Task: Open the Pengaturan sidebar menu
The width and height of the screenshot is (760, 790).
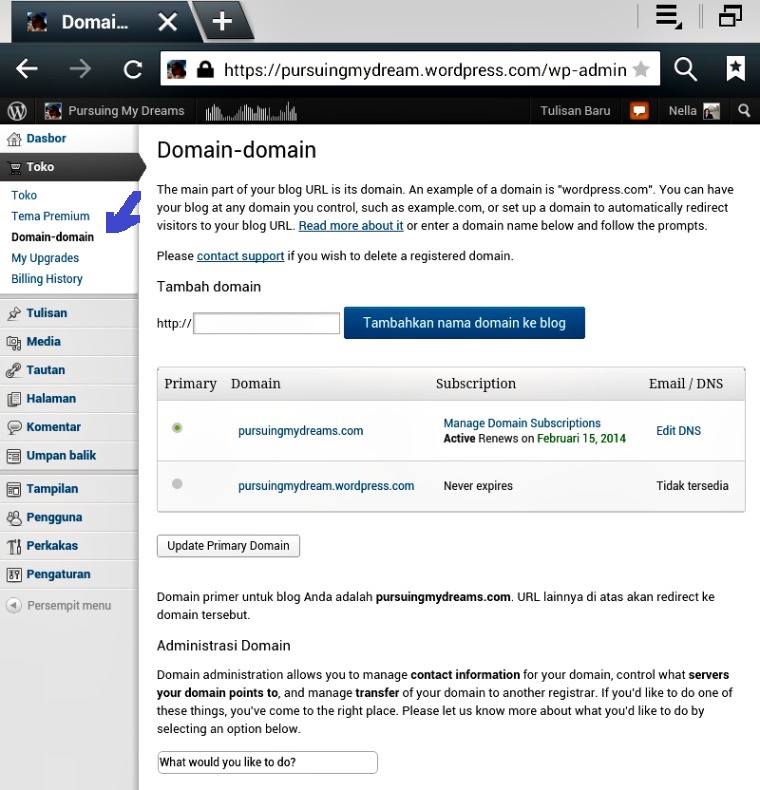Action: pyautogui.click(x=58, y=574)
